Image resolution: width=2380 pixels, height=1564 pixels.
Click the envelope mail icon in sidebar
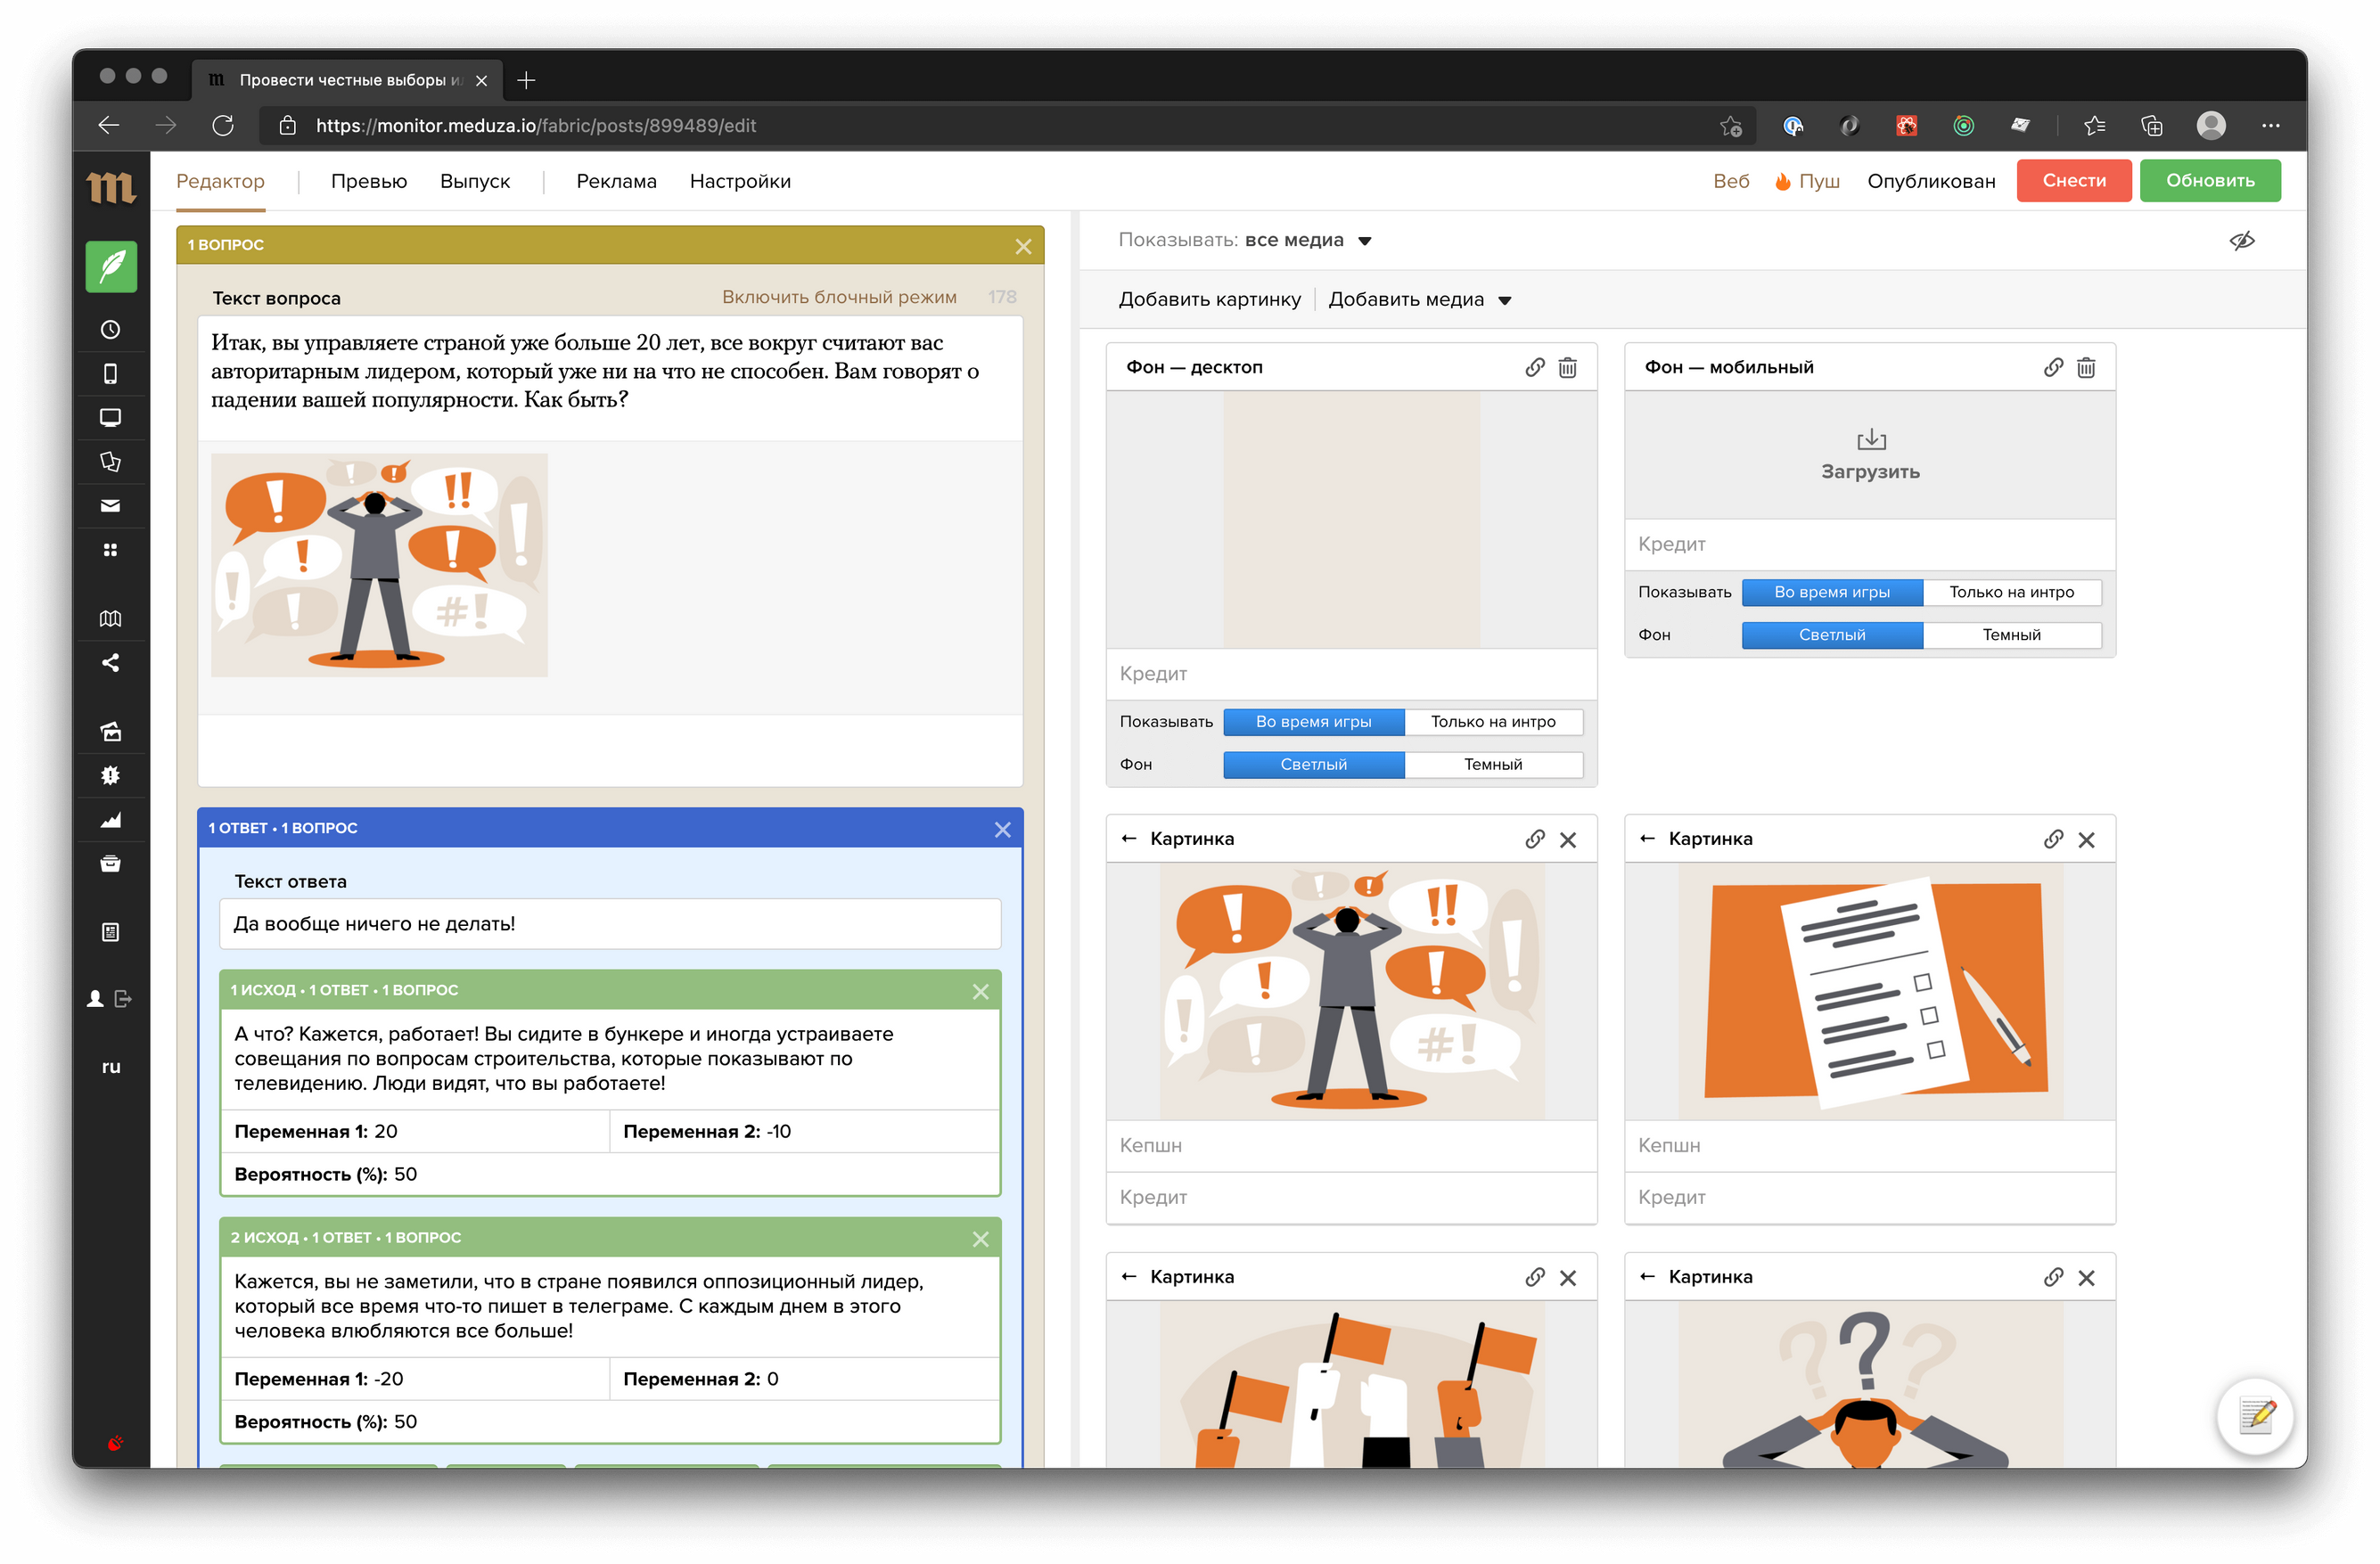point(111,506)
